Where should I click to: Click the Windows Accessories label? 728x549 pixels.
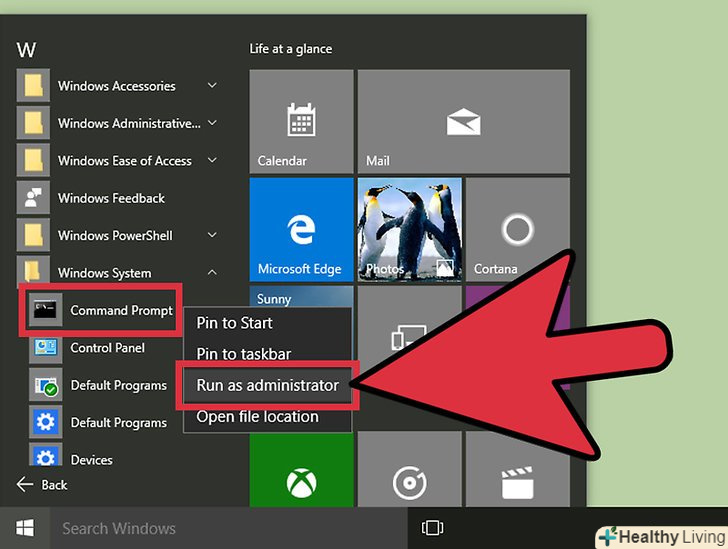(x=117, y=86)
